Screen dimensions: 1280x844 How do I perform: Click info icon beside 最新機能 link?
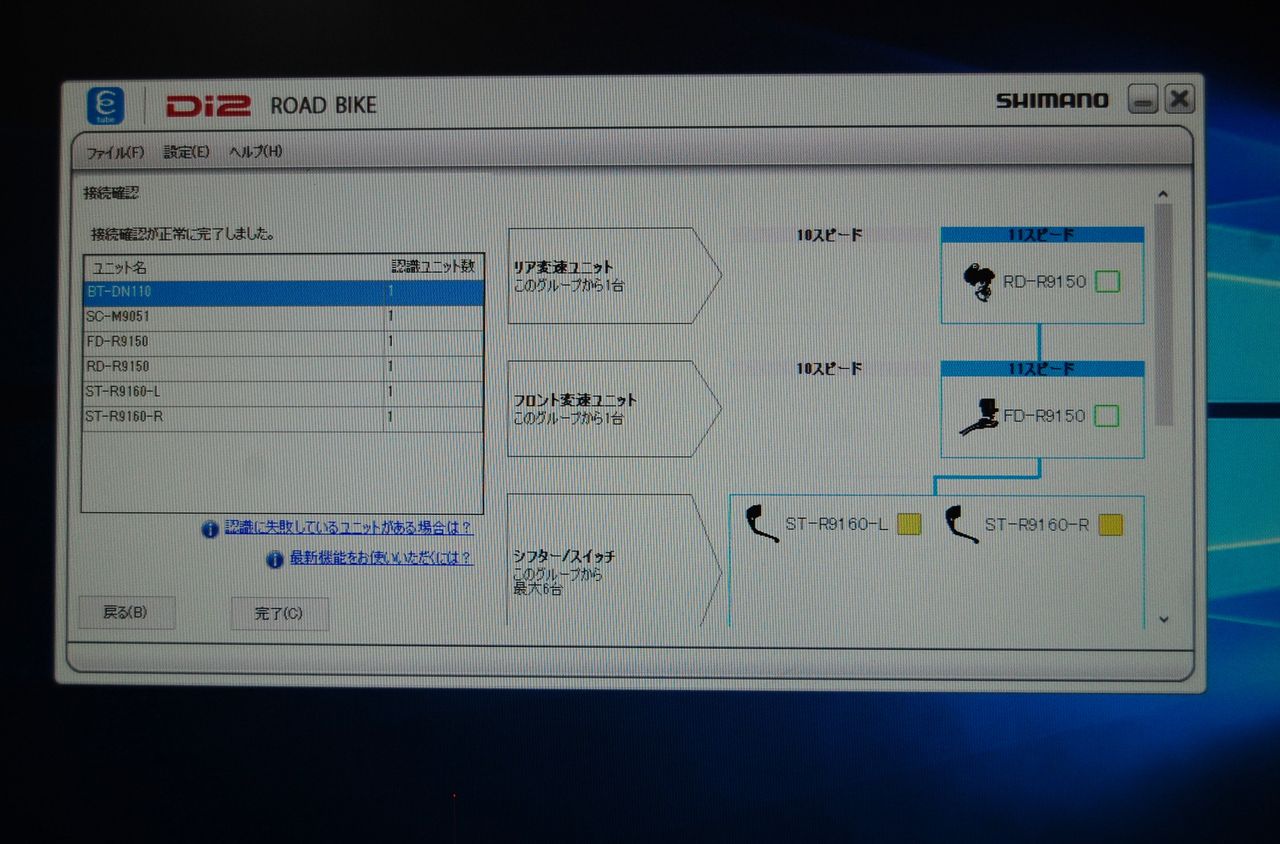(275, 560)
